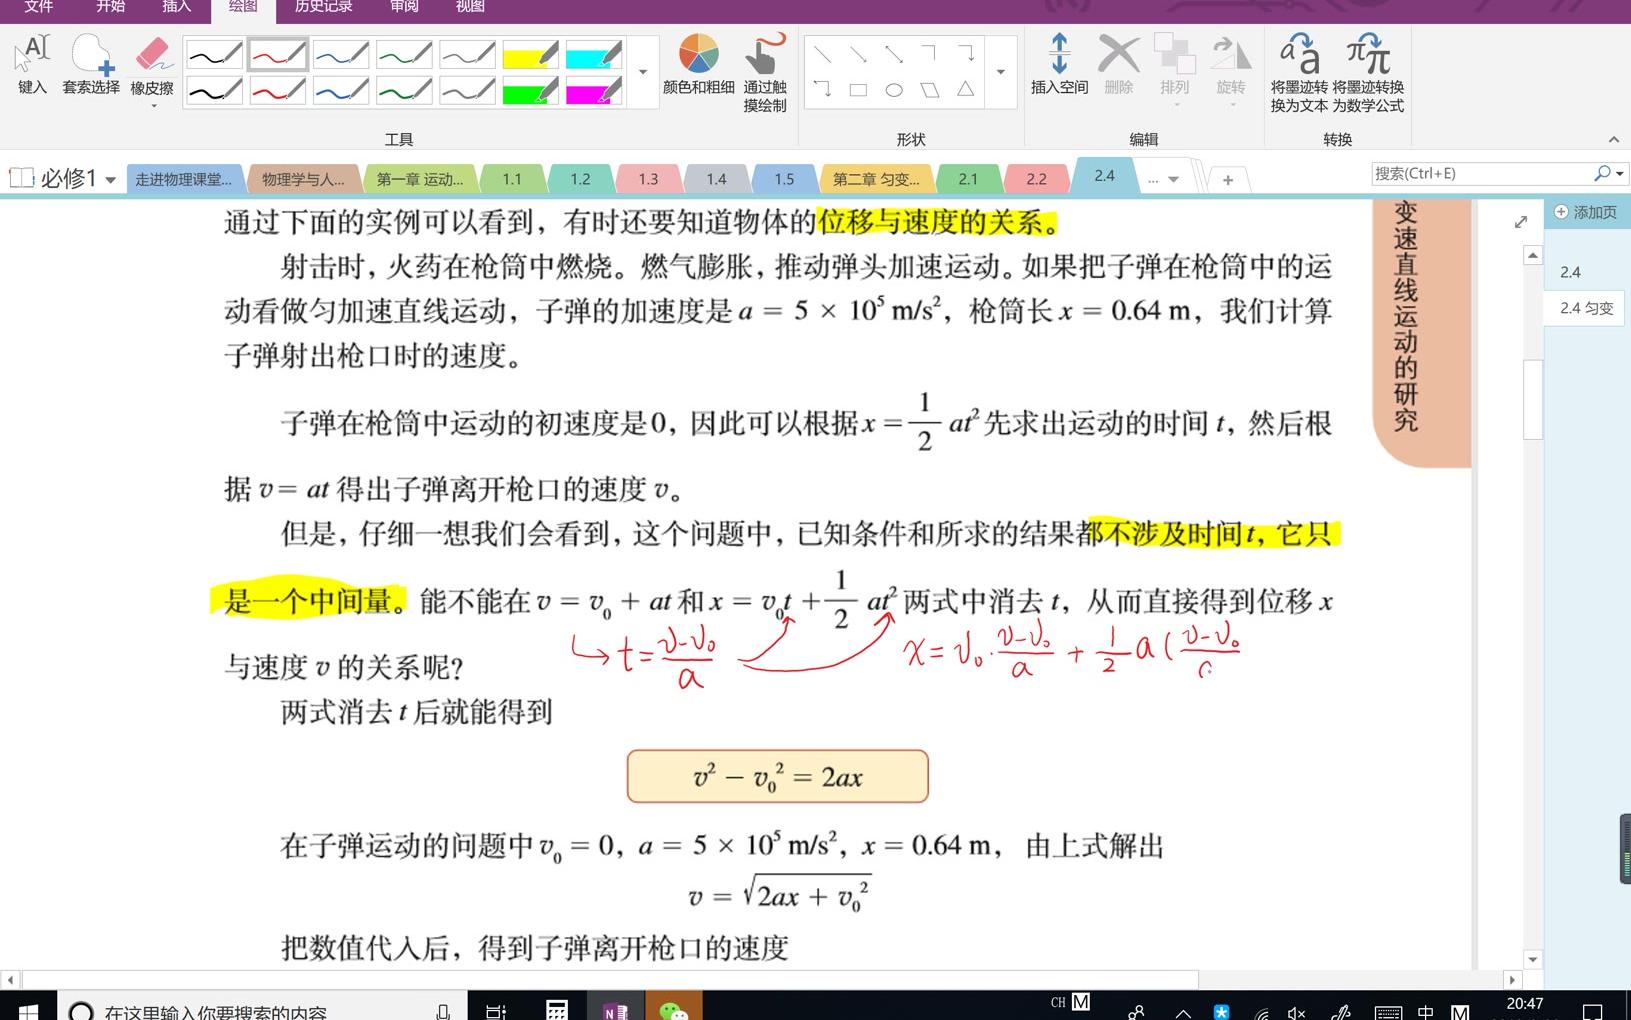Viewport: 1631px width, 1020px height.
Task: Switch to the 审阅 ribbon tab
Action: 403,7
